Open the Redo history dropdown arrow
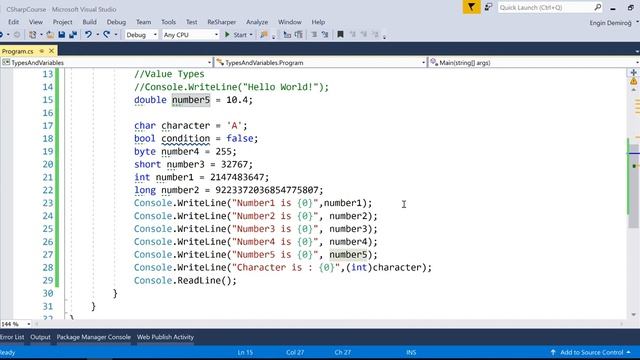 [x=116, y=35]
